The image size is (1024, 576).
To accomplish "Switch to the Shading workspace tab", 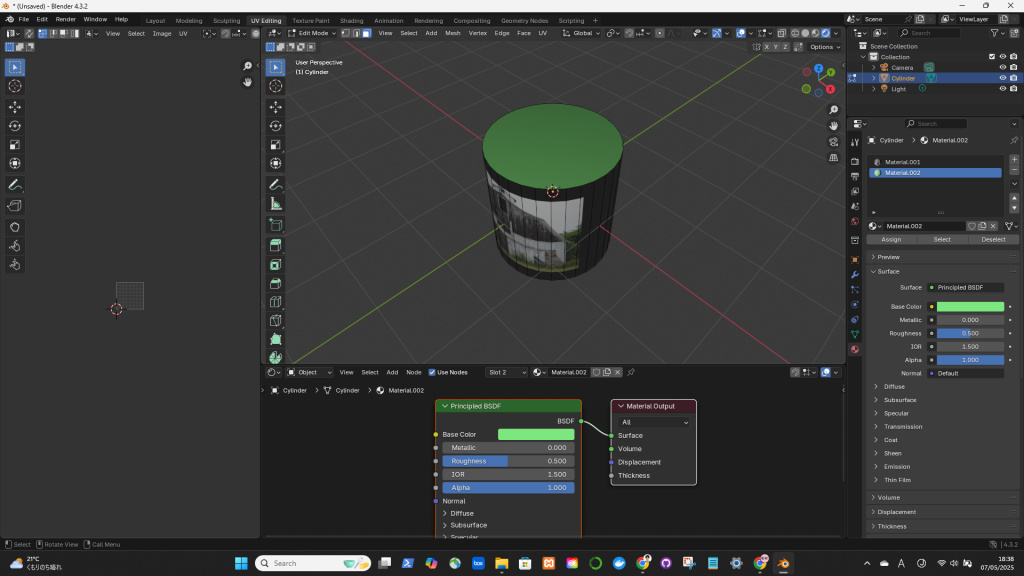I will (x=351, y=20).
